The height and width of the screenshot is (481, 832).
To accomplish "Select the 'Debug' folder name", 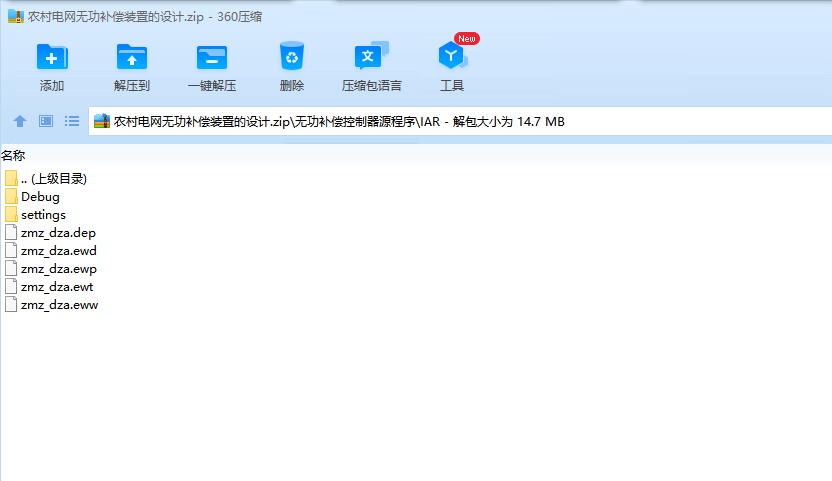I will click(x=40, y=197).
